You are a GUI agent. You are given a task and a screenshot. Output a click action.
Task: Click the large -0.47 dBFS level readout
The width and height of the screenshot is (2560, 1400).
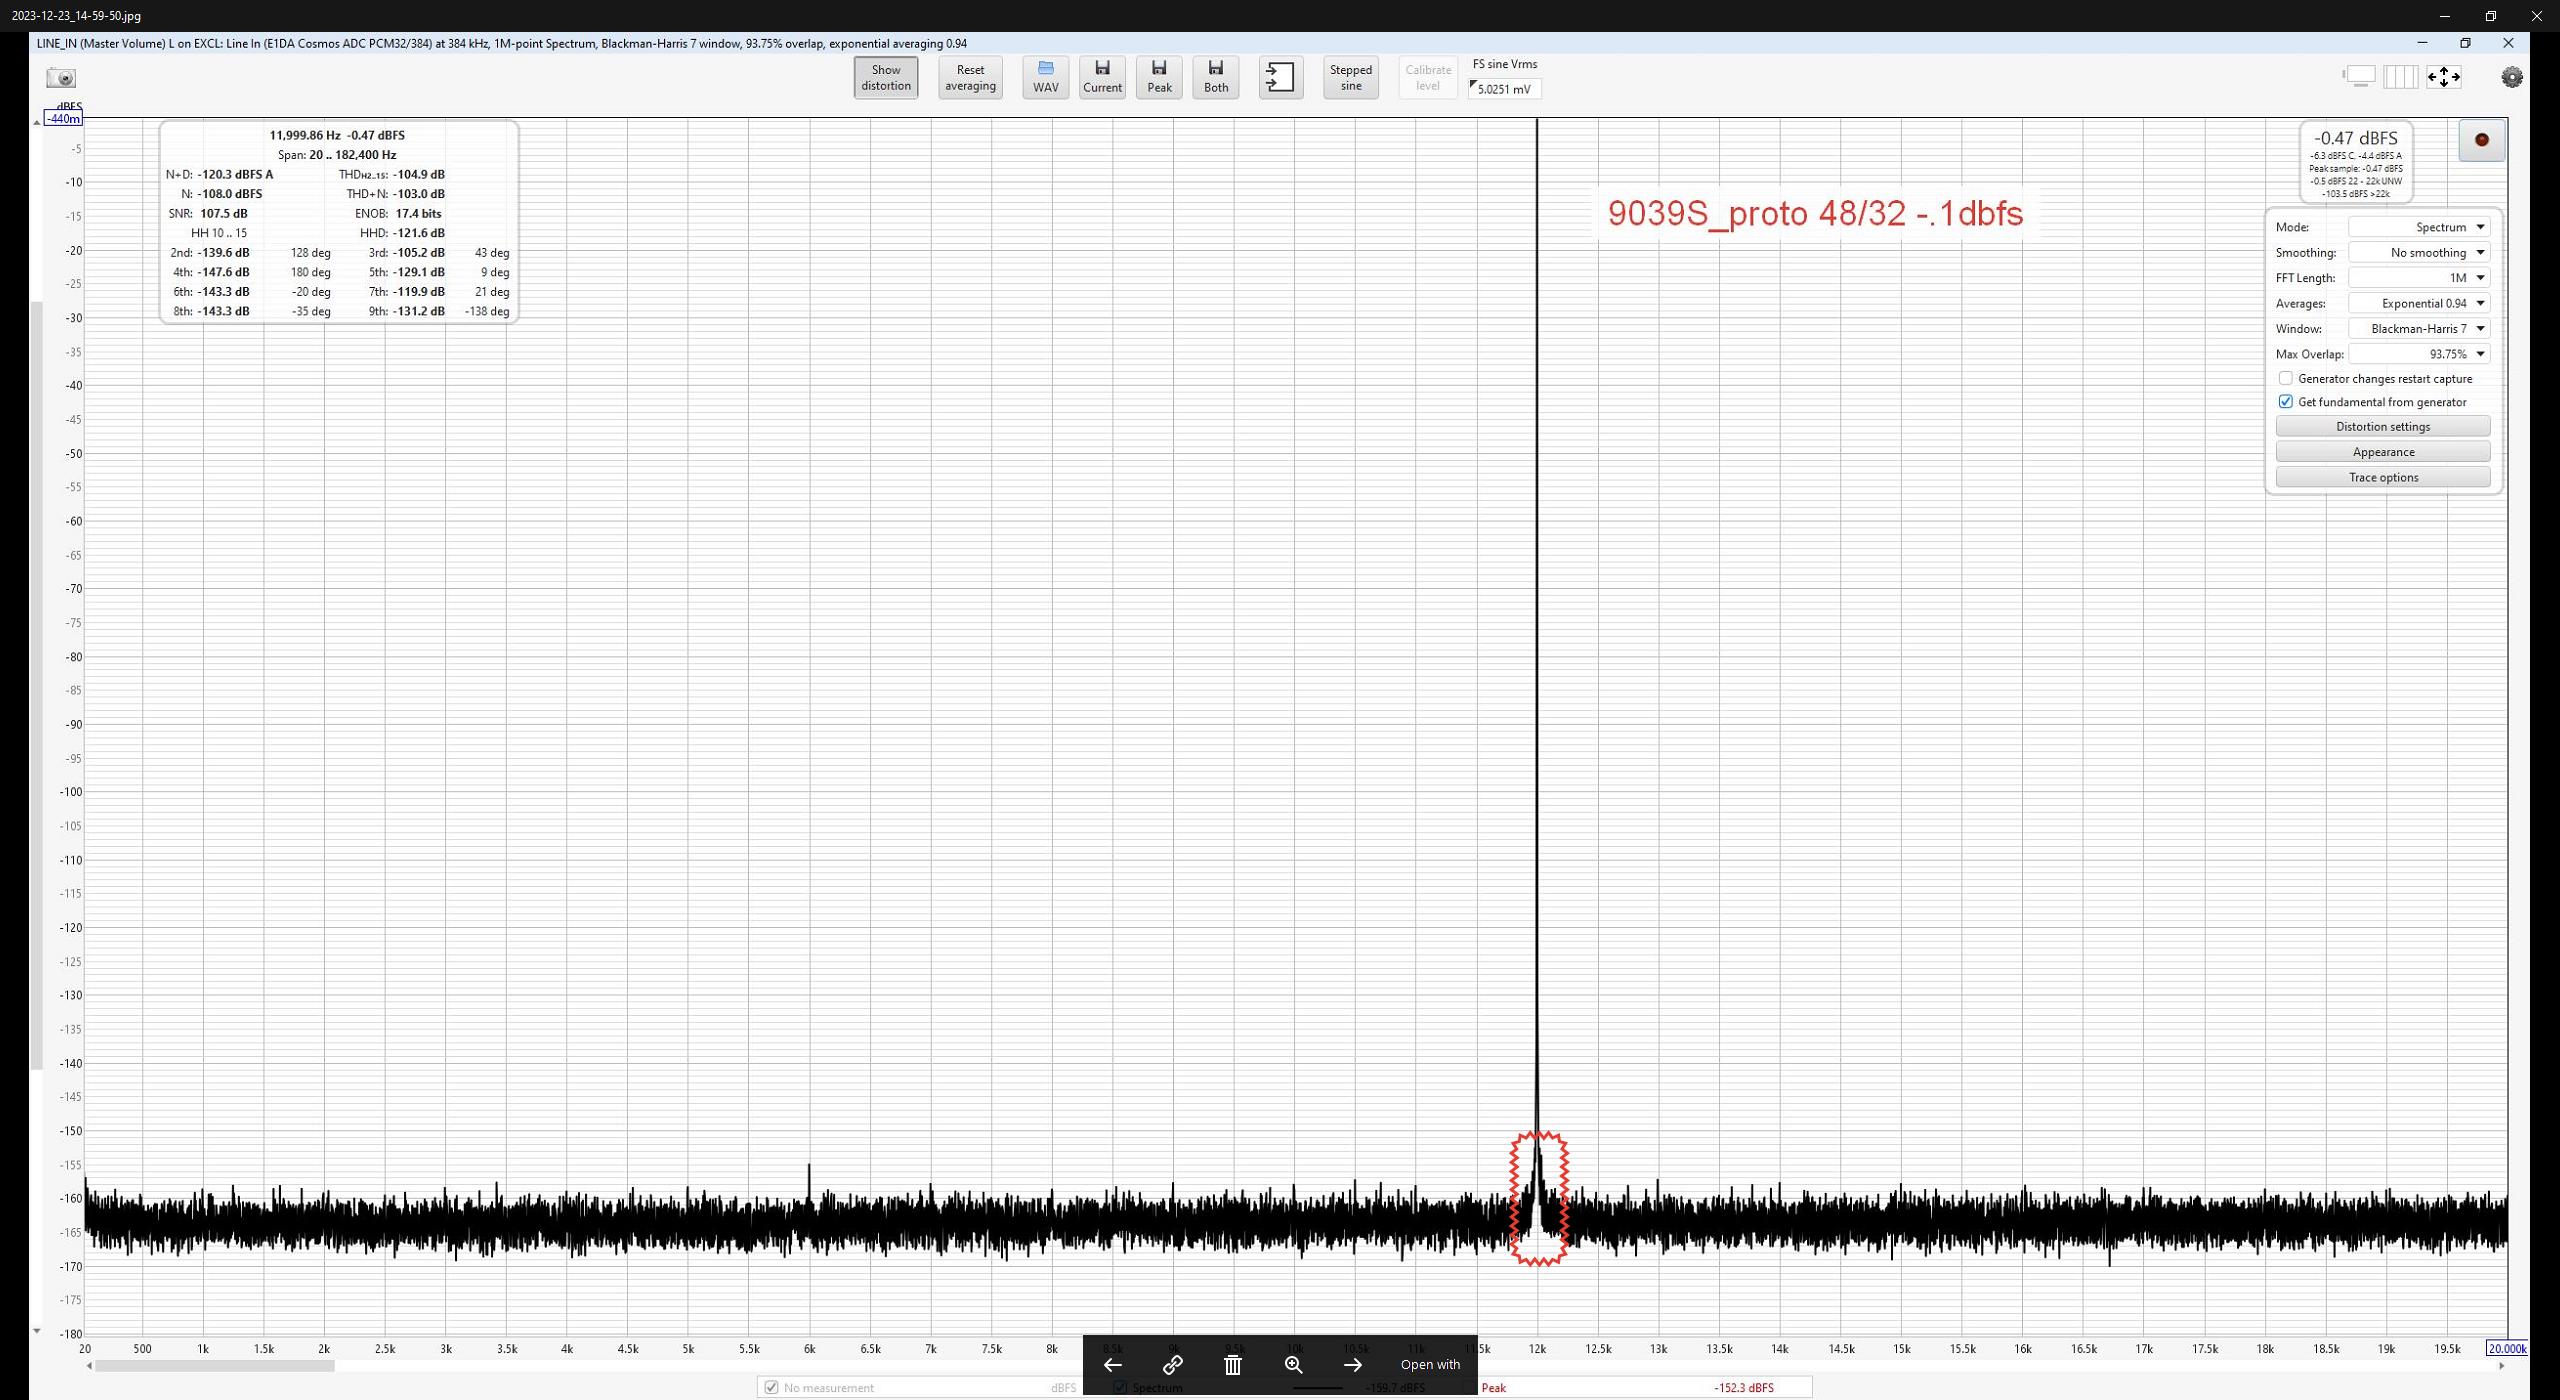pyautogui.click(x=2355, y=139)
